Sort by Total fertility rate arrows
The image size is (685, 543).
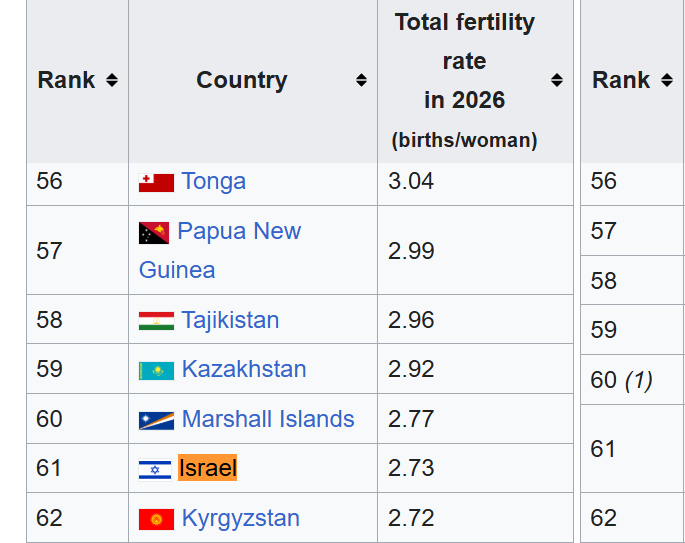pyautogui.click(x=557, y=80)
